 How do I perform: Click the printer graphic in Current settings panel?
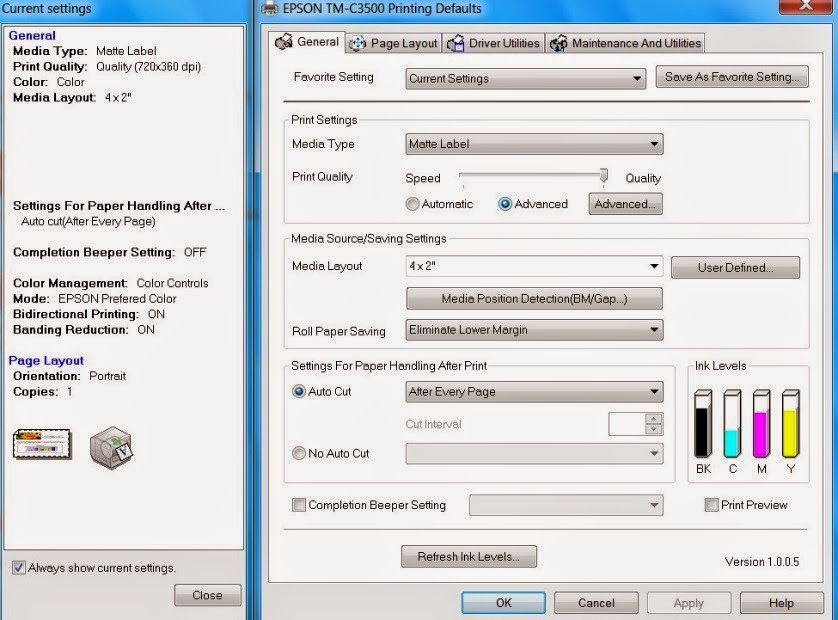coord(110,444)
